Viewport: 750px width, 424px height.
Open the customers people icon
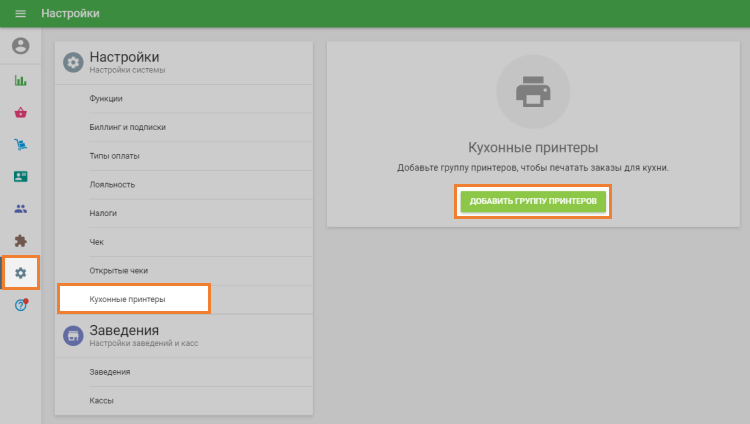[x=20, y=208]
